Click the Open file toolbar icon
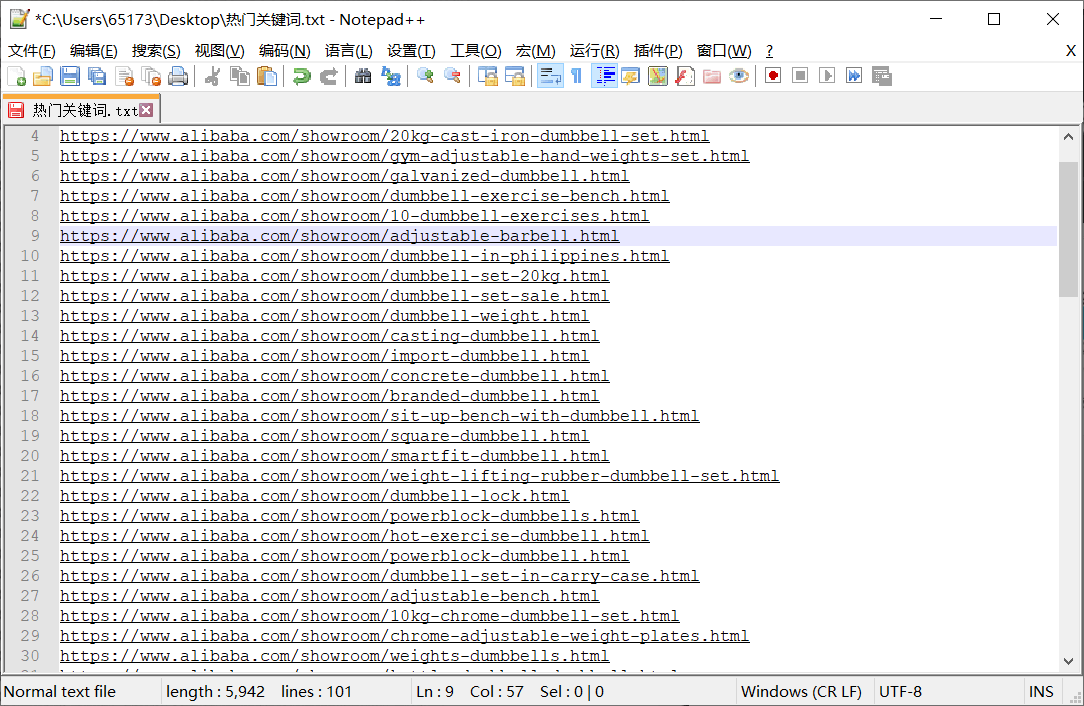The width and height of the screenshot is (1084, 706). 43,76
